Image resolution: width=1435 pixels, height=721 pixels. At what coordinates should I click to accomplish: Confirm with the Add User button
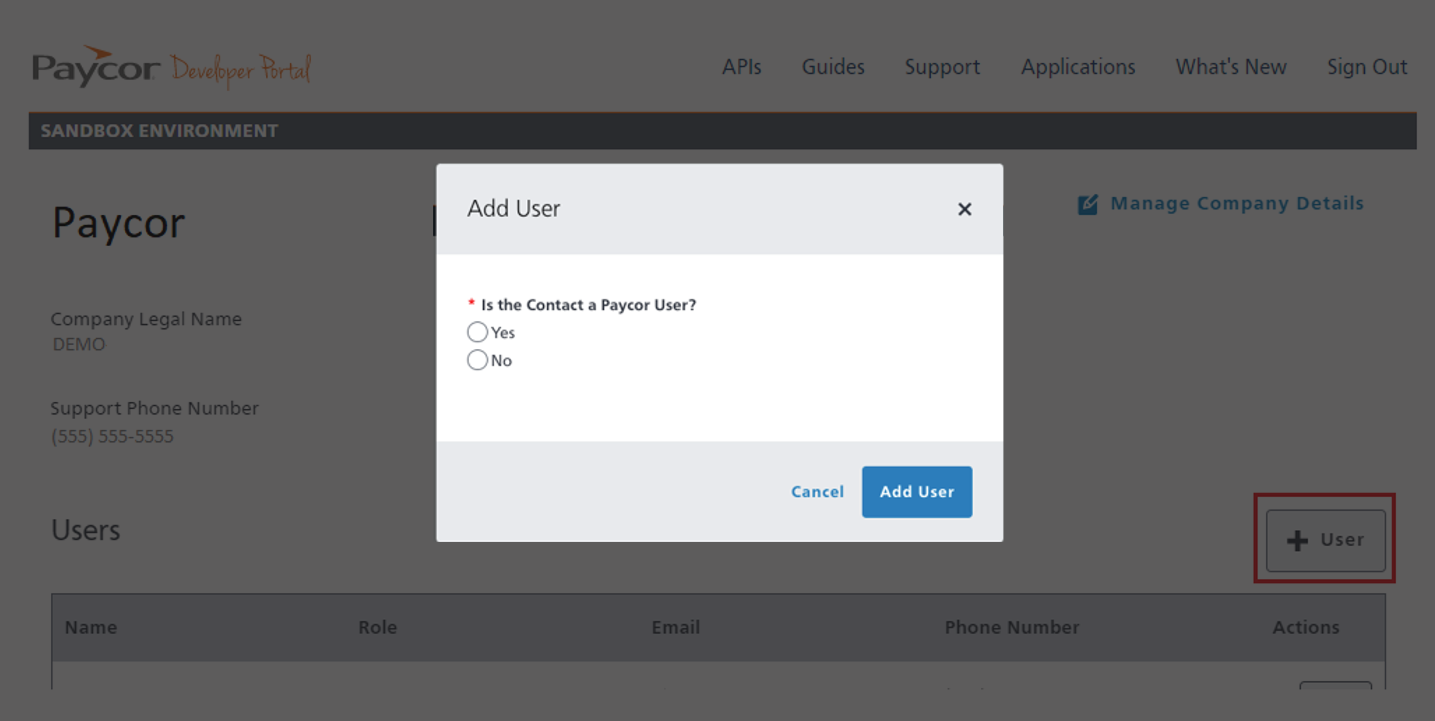[x=916, y=491]
